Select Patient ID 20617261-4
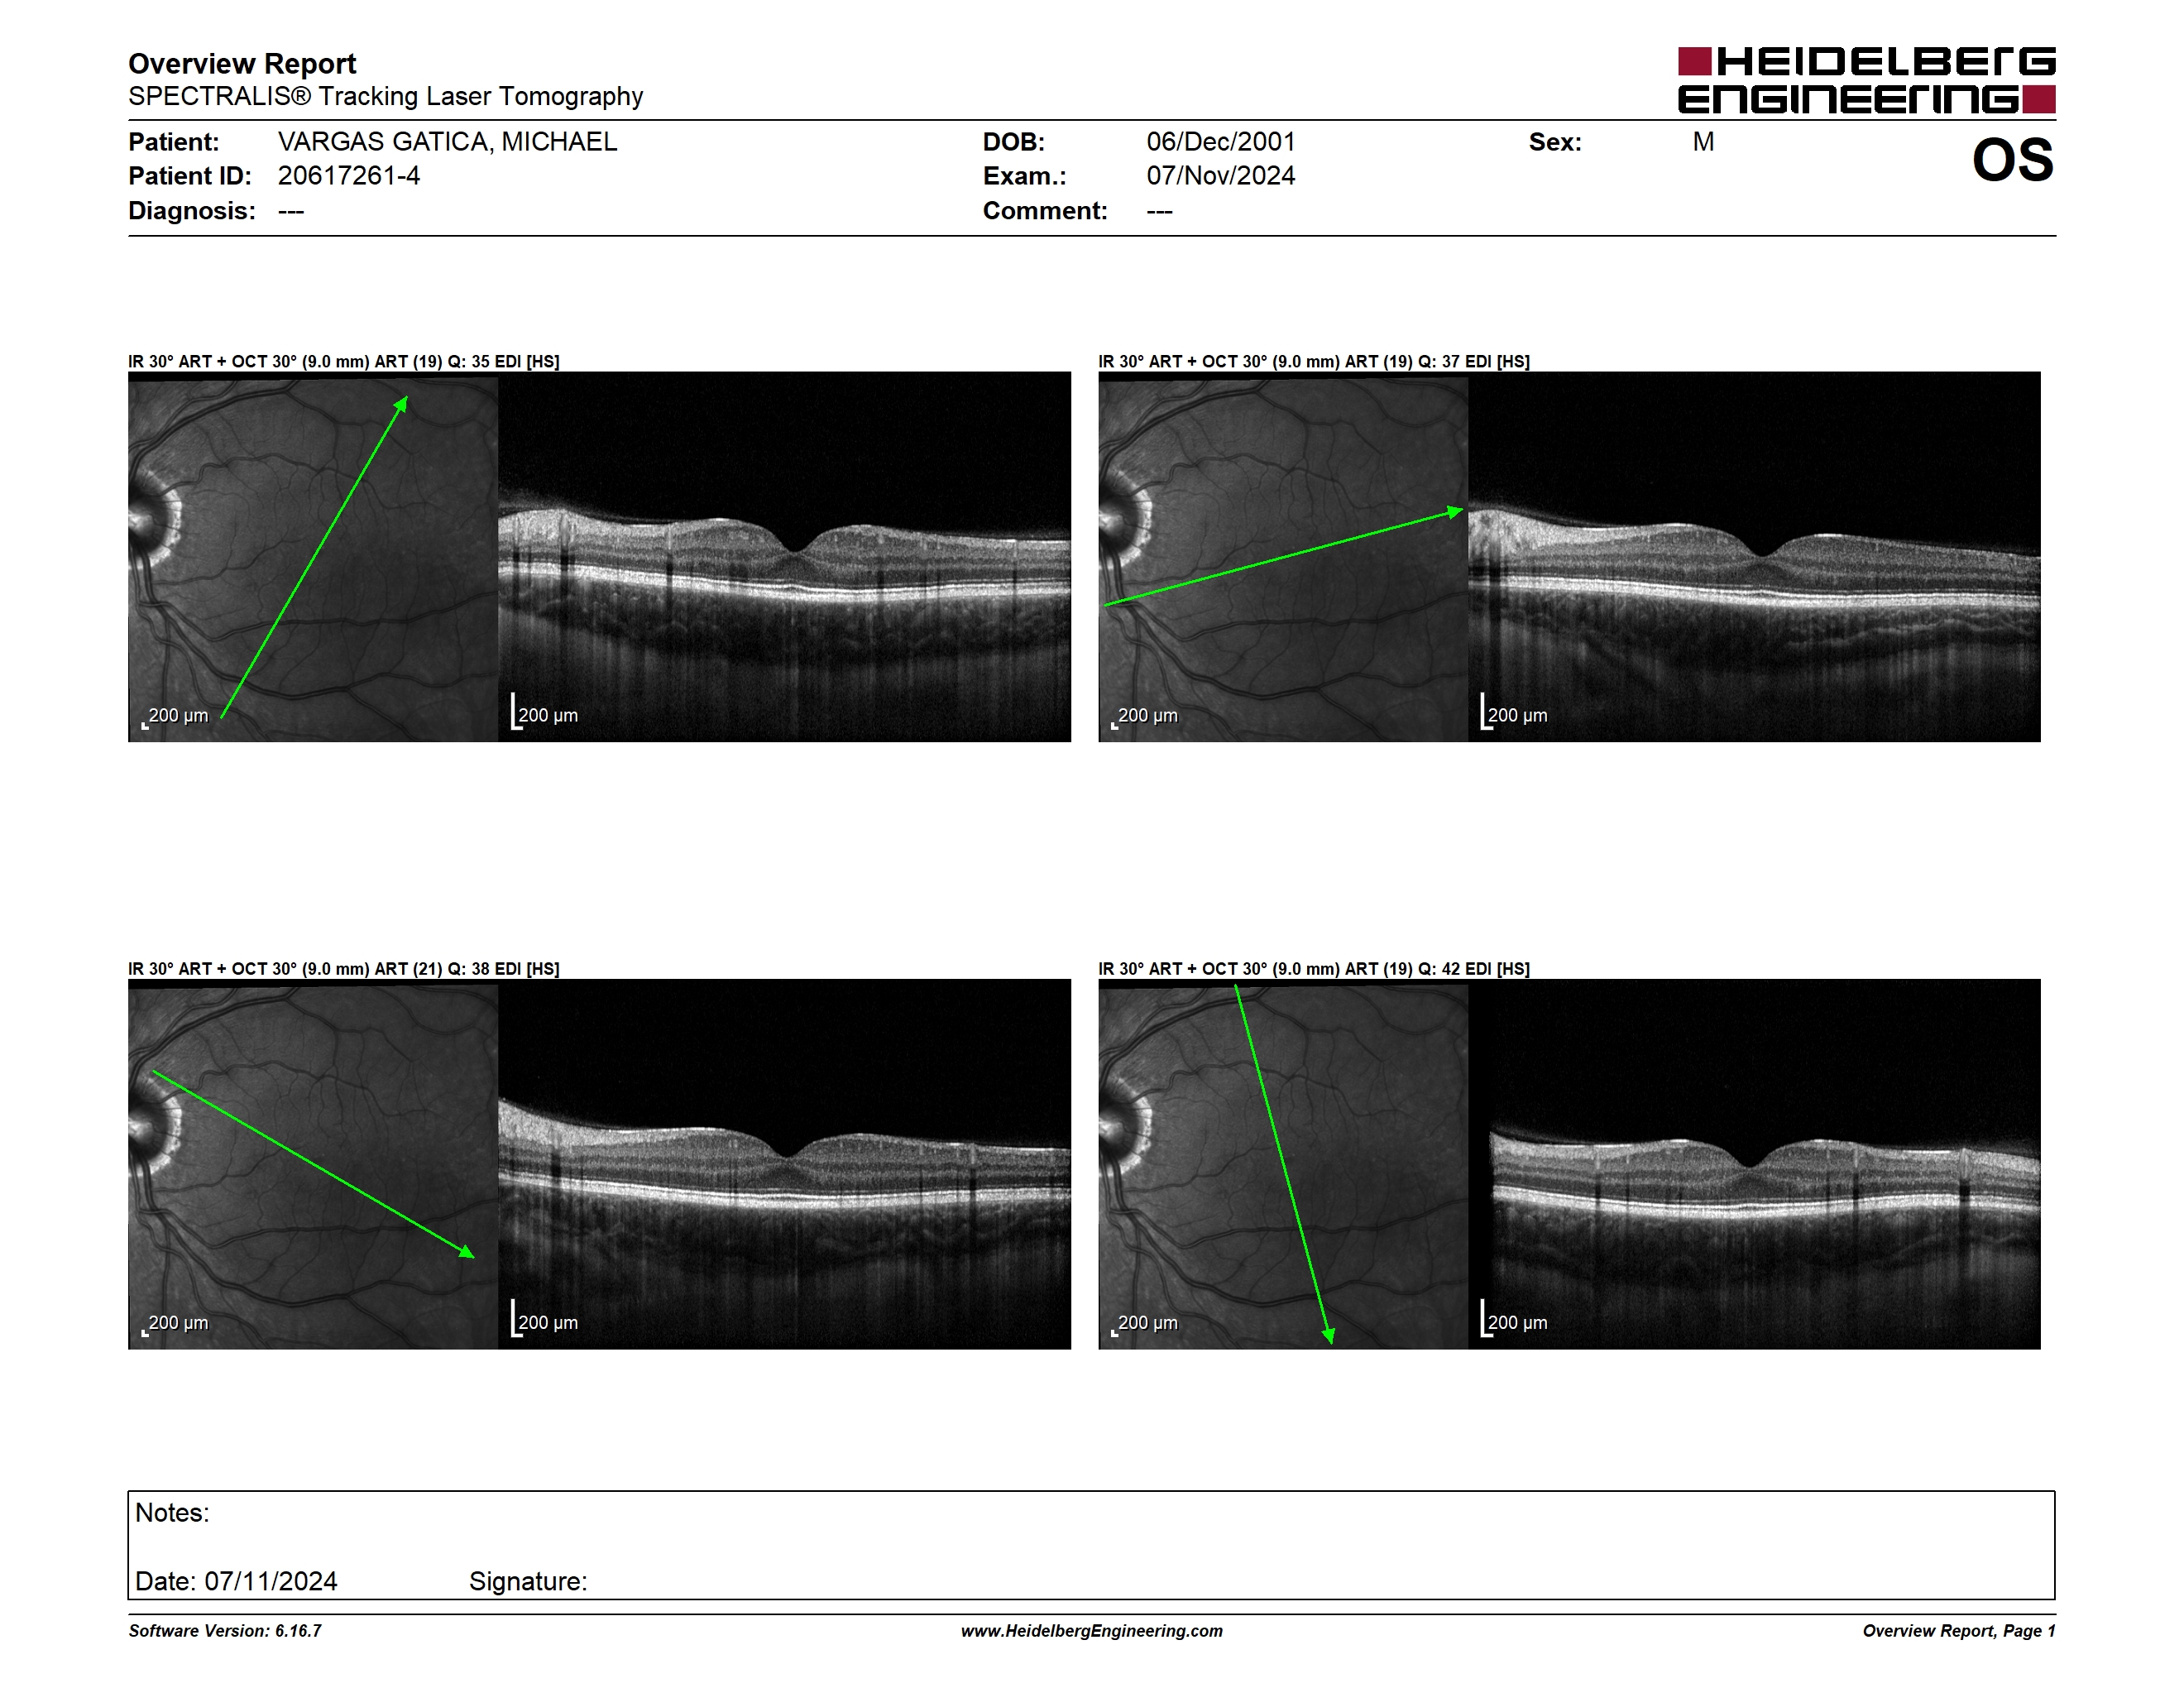The width and height of the screenshot is (2184, 1688). tap(349, 176)
